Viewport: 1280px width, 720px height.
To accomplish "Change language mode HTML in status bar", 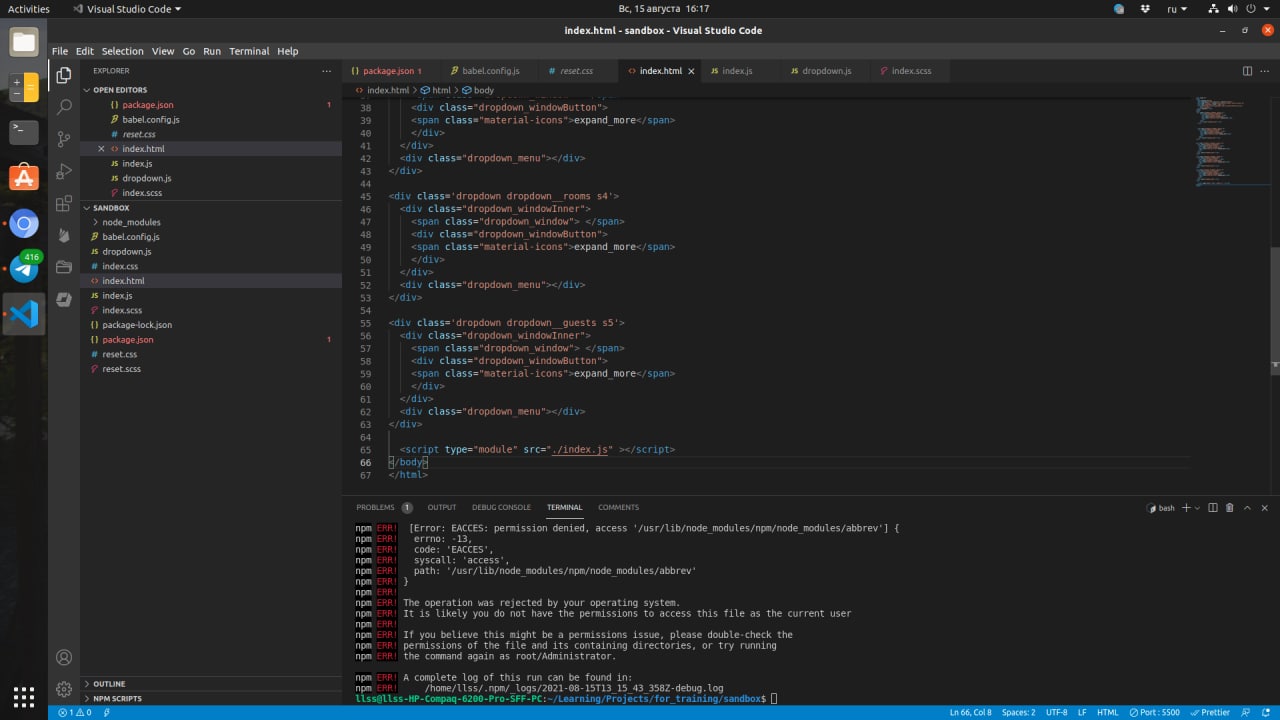I will (x=1107, y=712).
